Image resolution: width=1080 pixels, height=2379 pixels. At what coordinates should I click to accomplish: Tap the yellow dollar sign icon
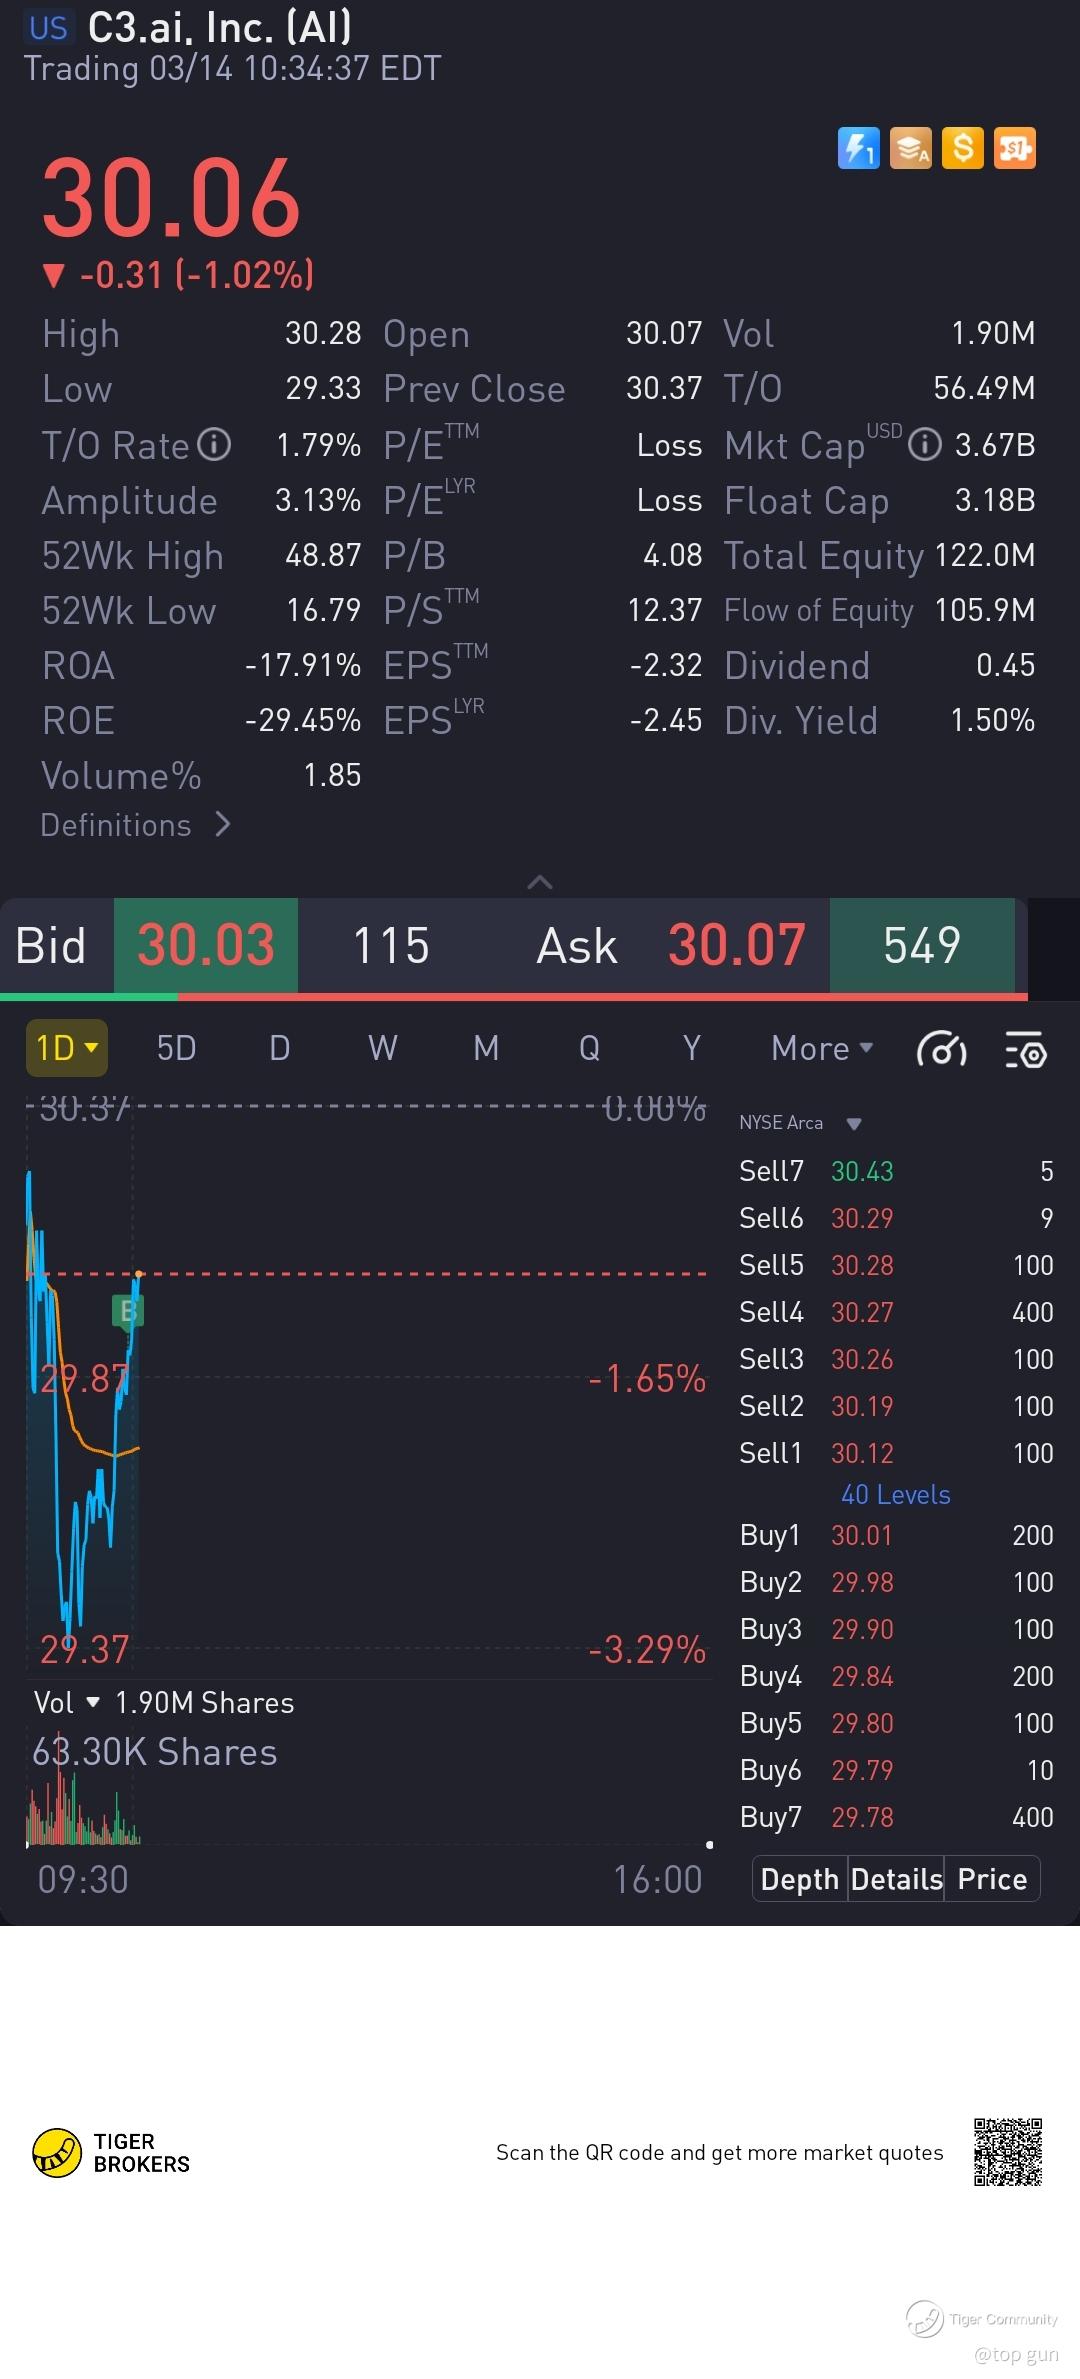coord(963,149)
